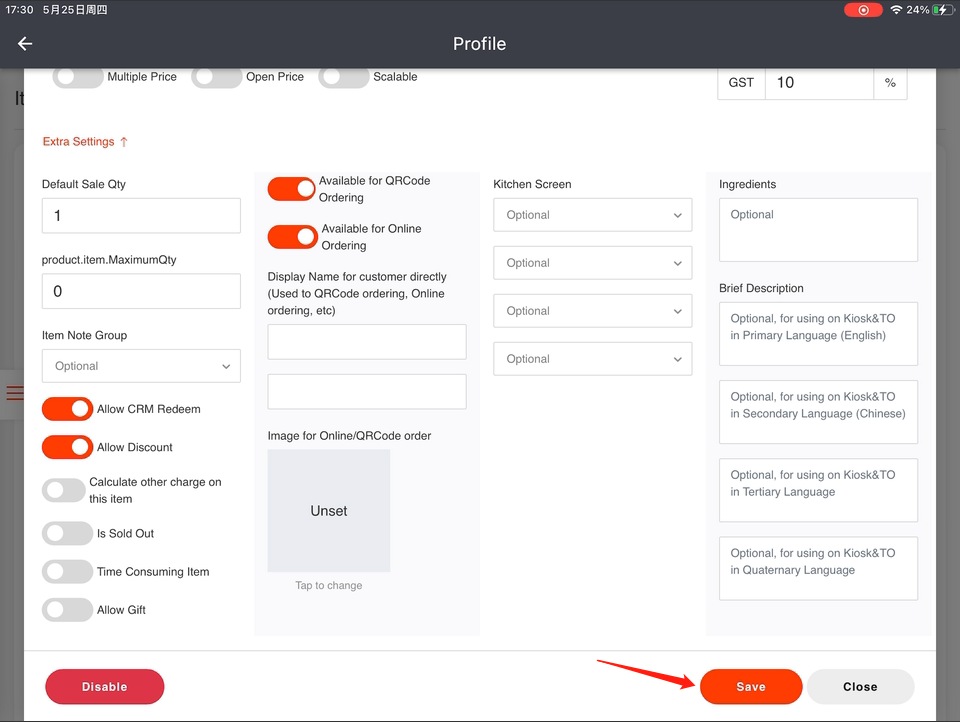Expand the last Kitchen Screen dropdown
960x722 pixels.
(592, 359)
